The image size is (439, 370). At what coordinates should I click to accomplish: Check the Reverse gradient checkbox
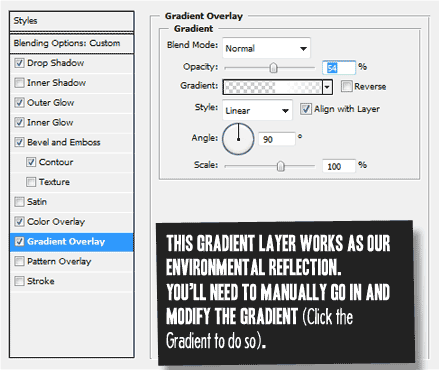346,86
